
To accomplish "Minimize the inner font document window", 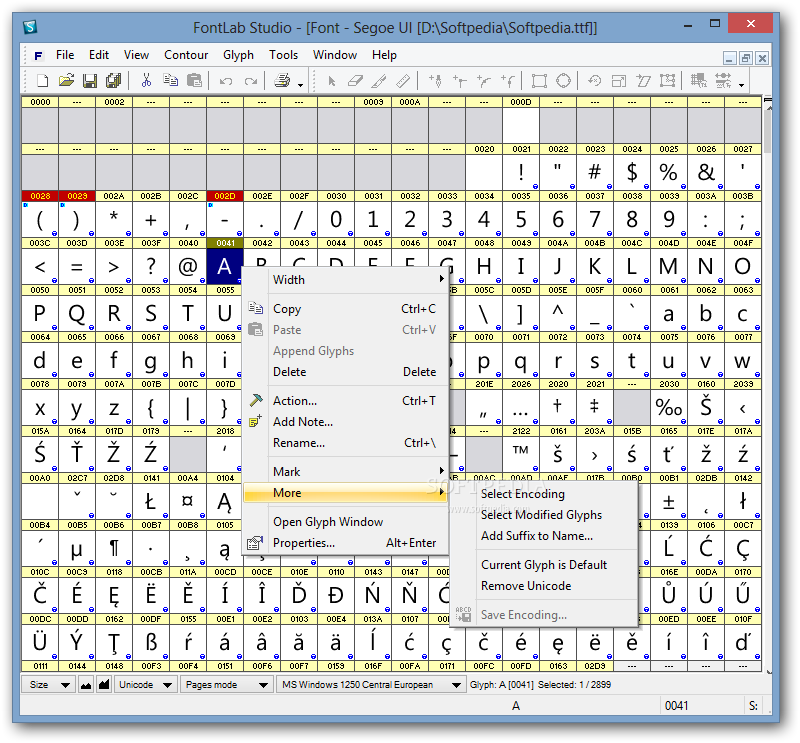I will [x=730, y=58].
